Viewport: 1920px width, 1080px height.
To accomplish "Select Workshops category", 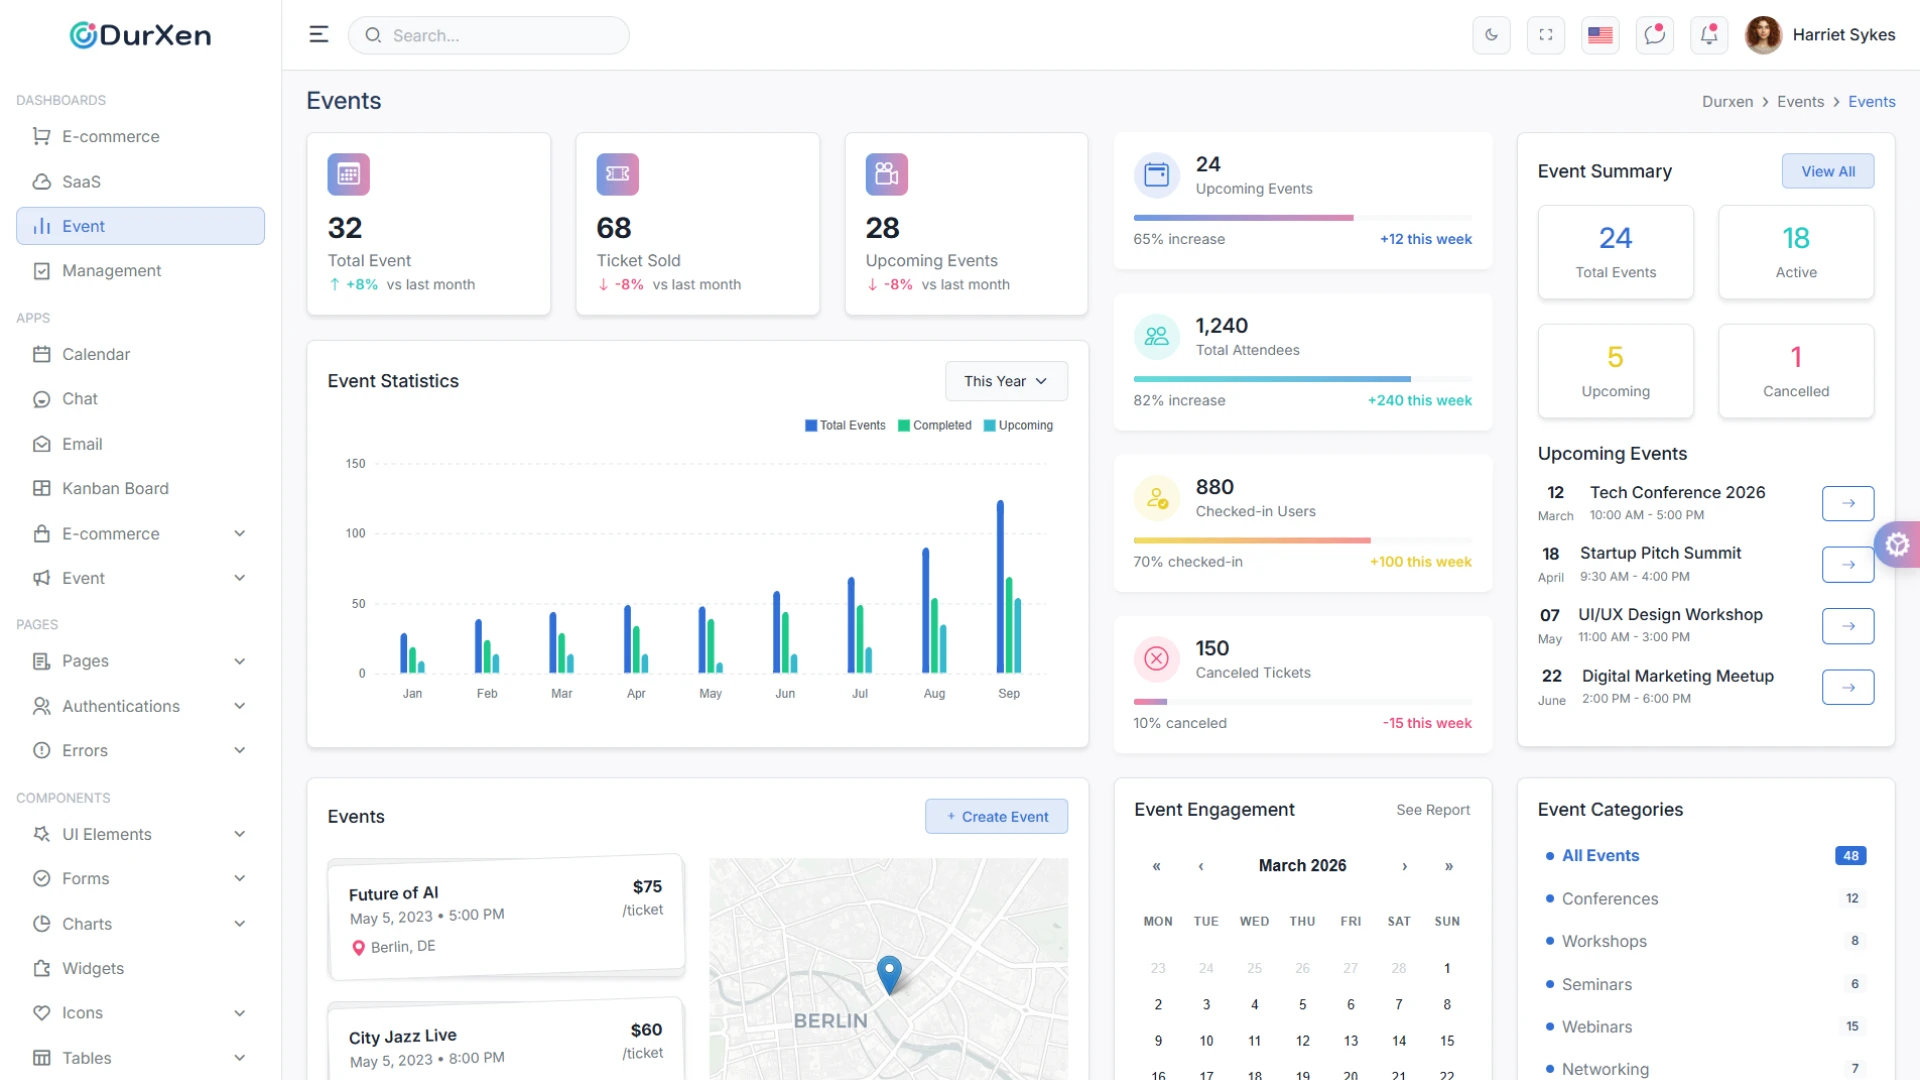I will click(x=1705, y=942).
